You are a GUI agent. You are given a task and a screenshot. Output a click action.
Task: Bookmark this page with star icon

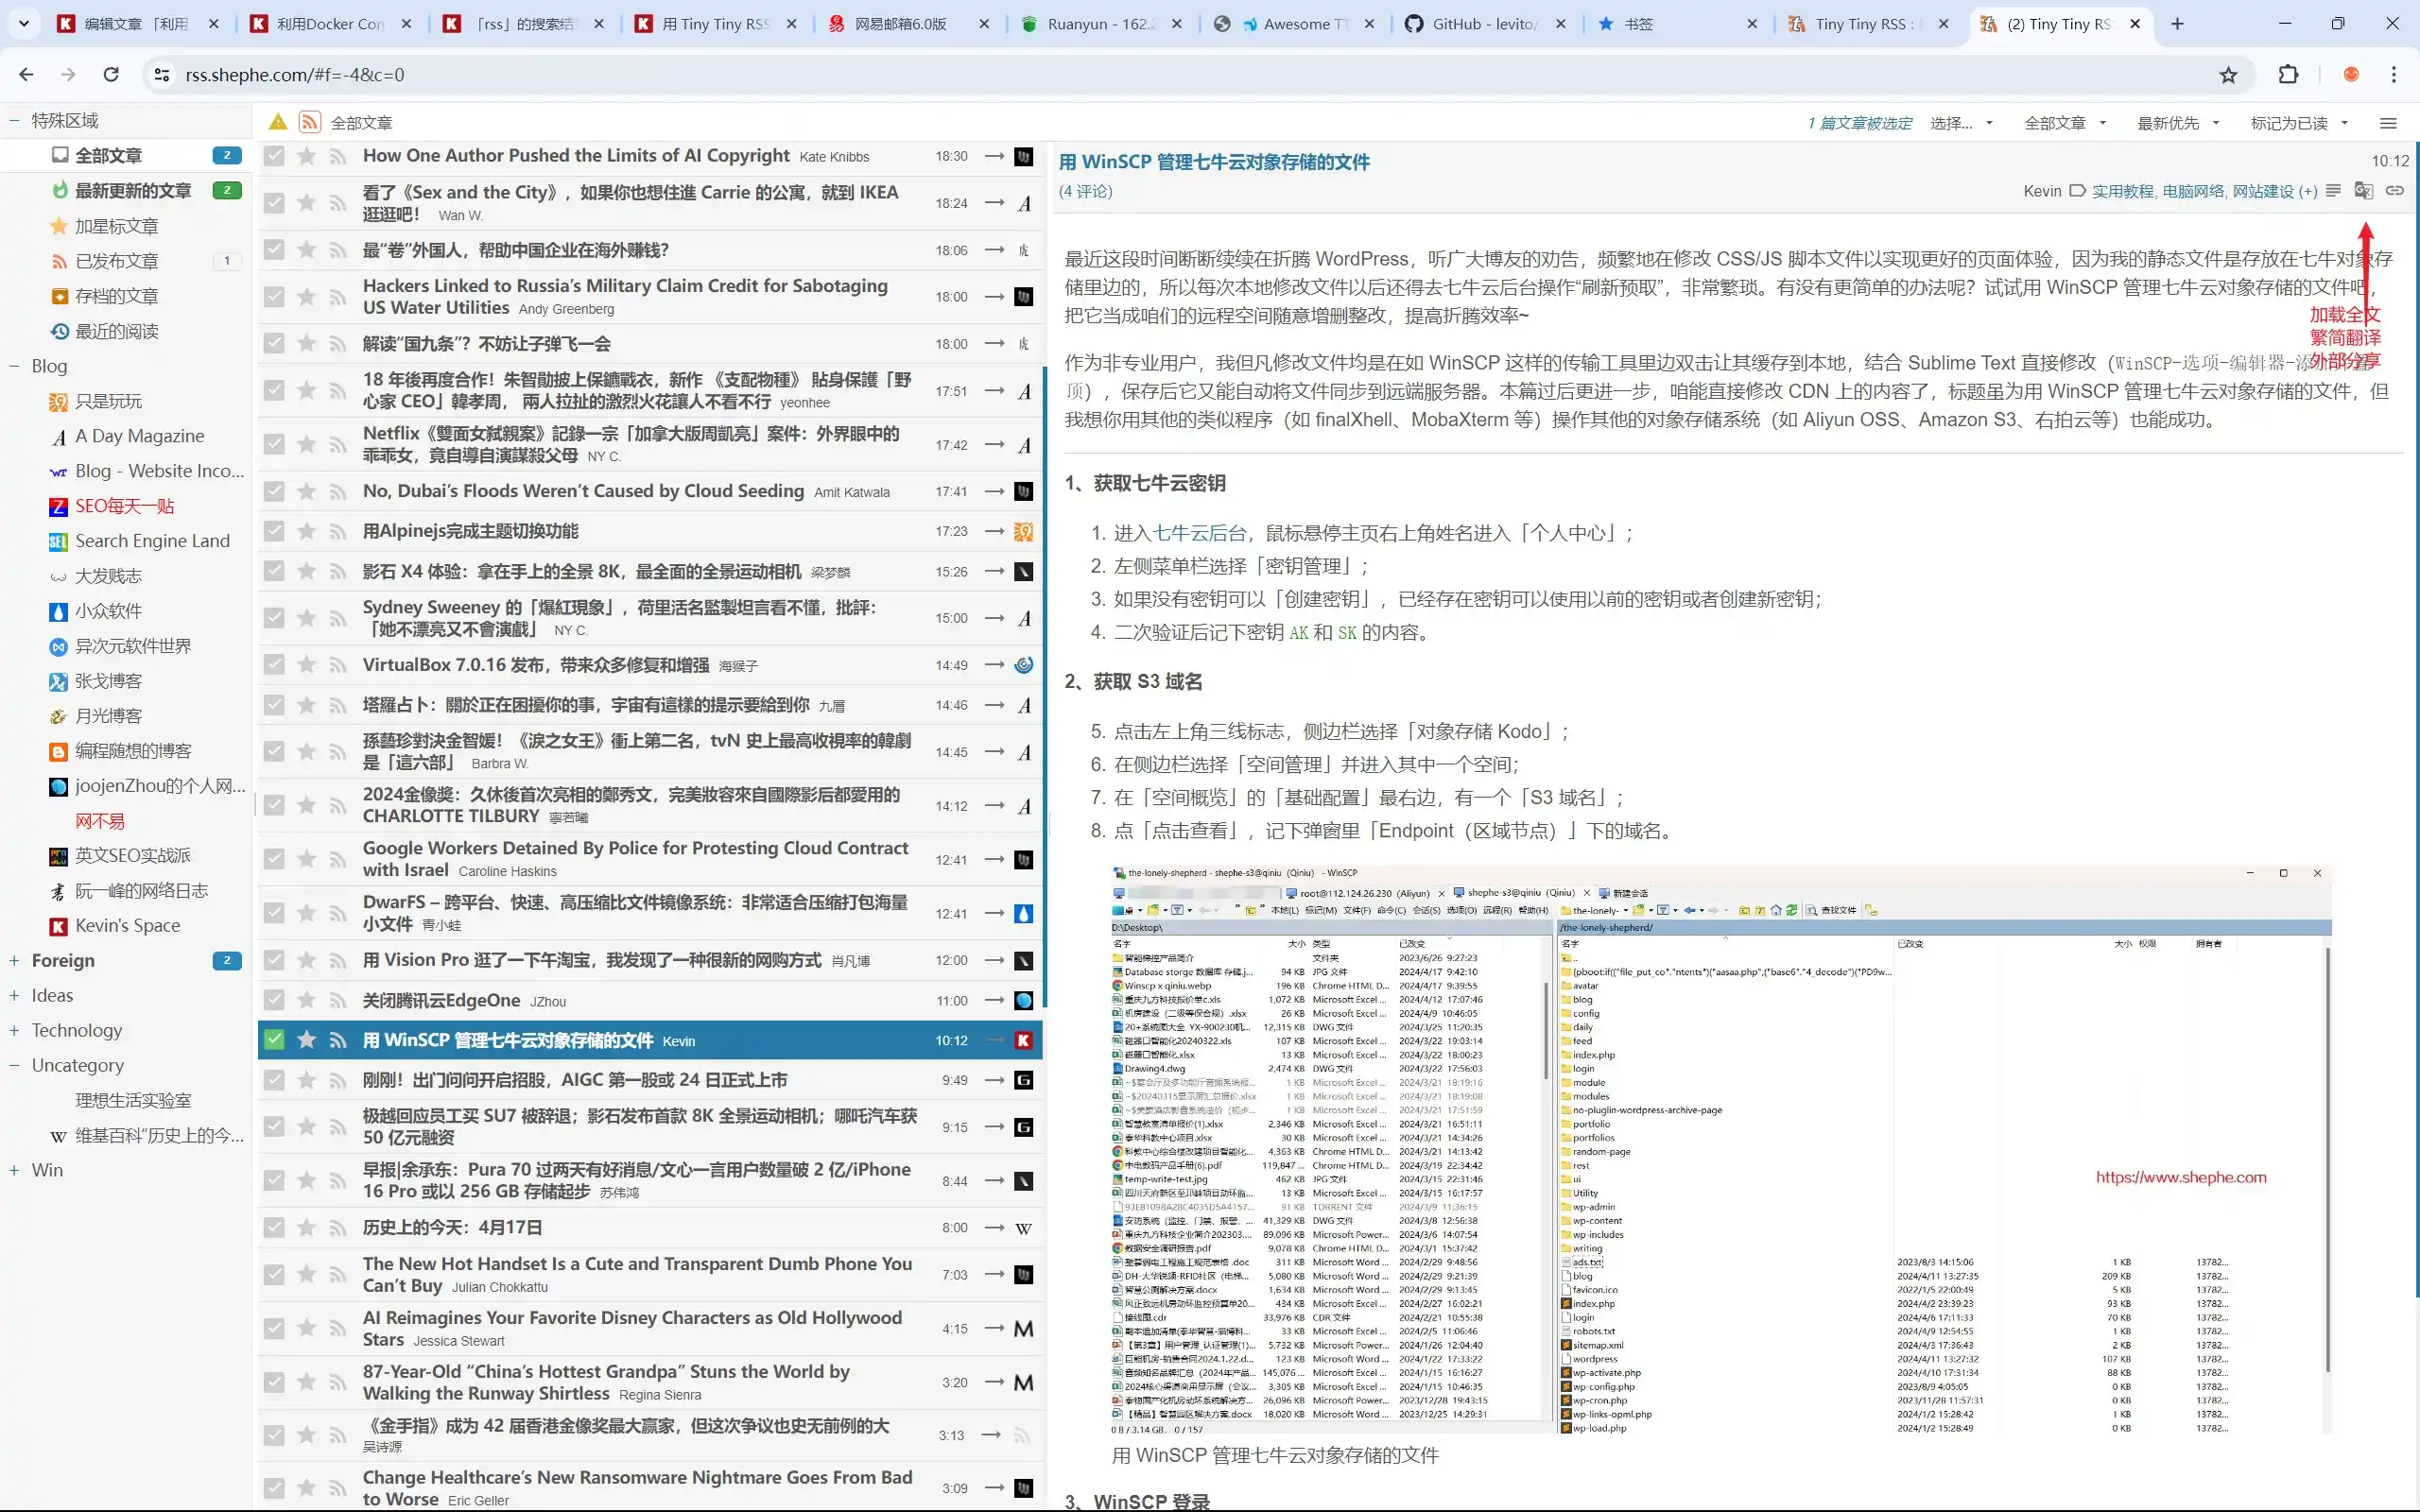(2228, 74)
